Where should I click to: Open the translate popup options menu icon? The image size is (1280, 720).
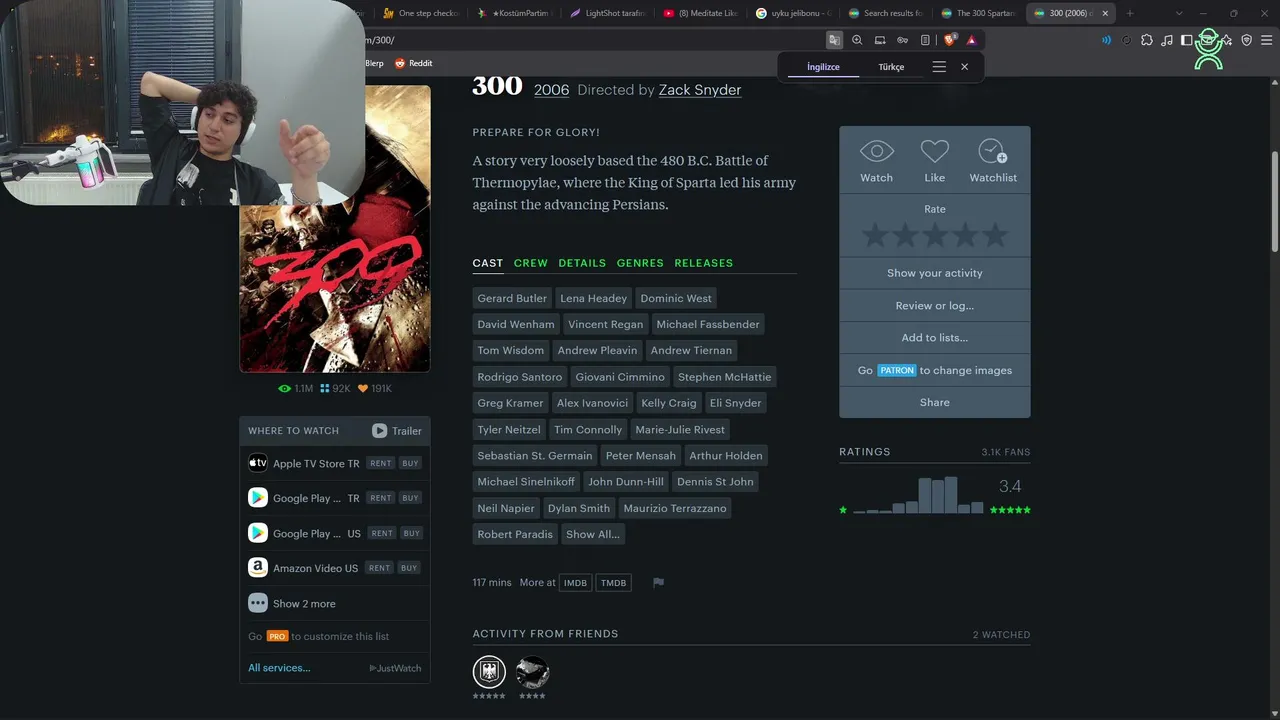939,67
